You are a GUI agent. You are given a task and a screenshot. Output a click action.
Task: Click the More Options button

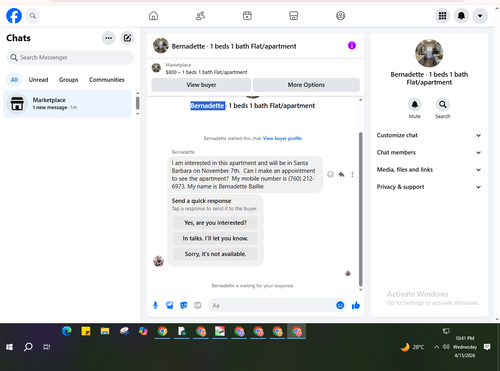click(306, 85)
